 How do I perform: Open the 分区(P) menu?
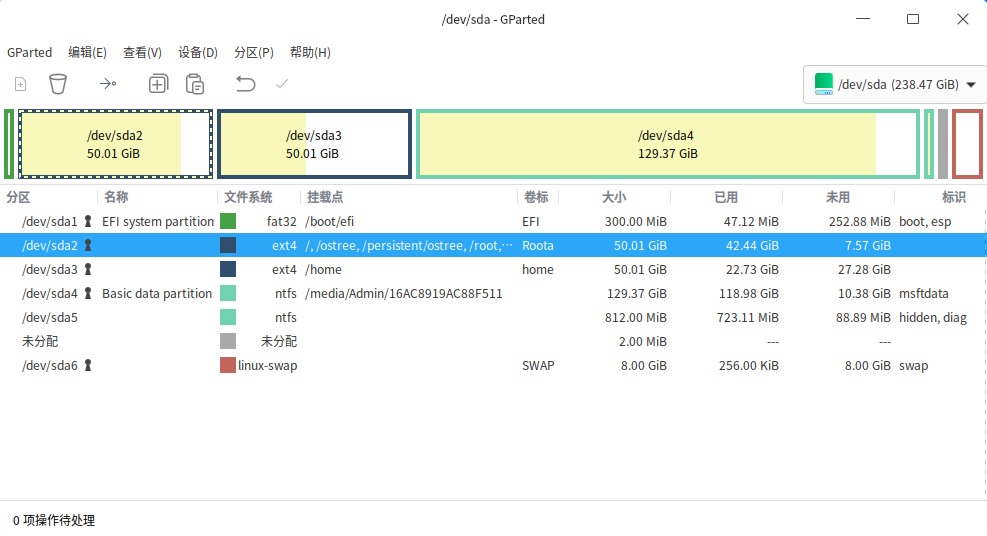click(x=253, y=52)
